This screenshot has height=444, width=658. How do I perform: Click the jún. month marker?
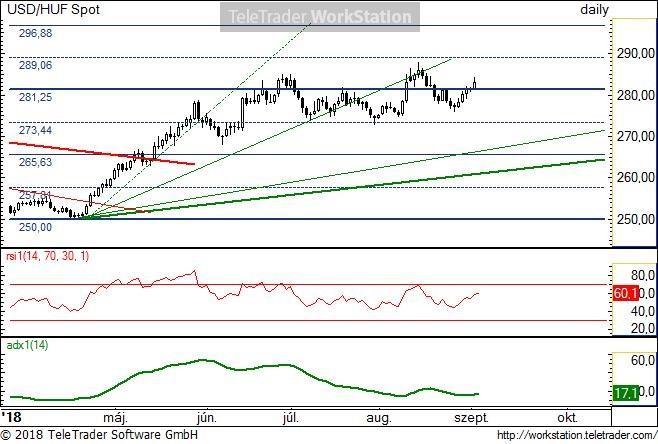pos(207,418)
